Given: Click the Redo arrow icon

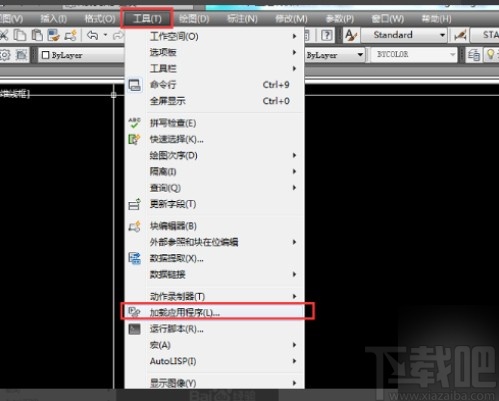Looking at the screenshot, I should (118, 35).
